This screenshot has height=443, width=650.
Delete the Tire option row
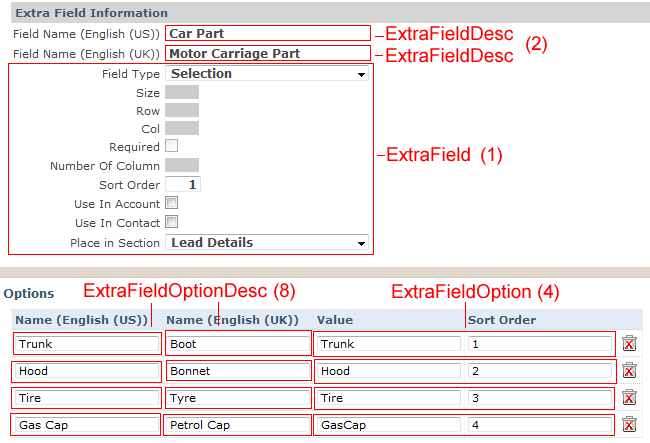(x=629, y=397)
